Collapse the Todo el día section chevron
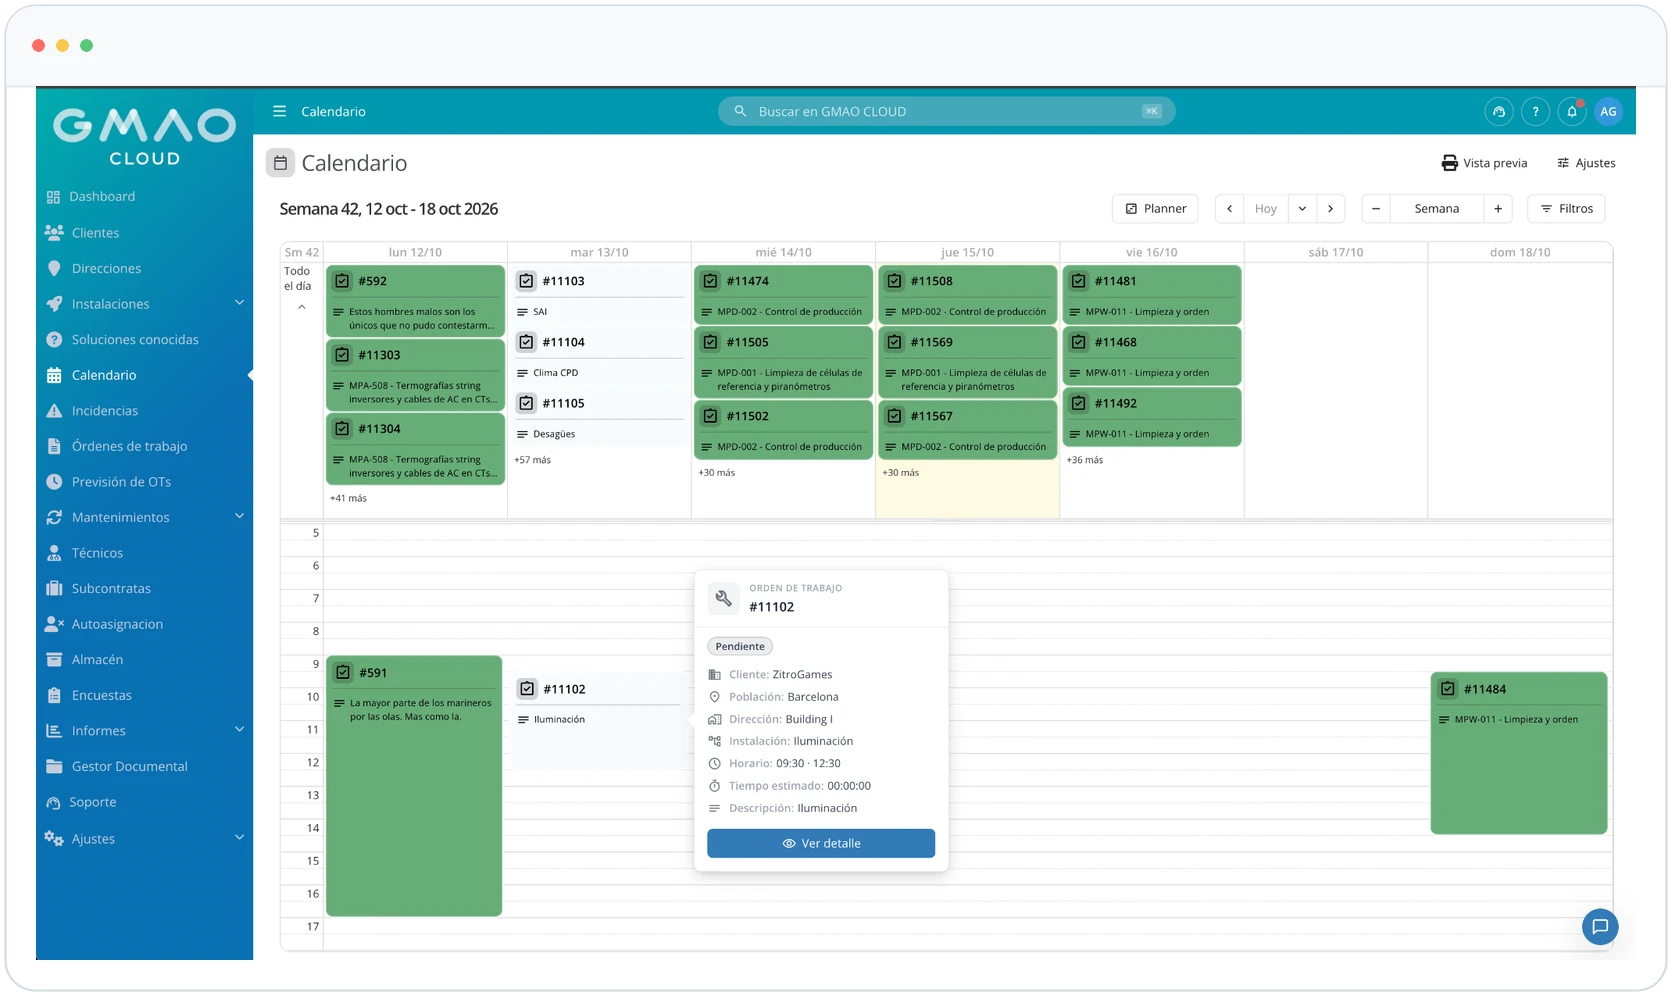The width and height of the screenshot is (1672, 996). (302, 308)
